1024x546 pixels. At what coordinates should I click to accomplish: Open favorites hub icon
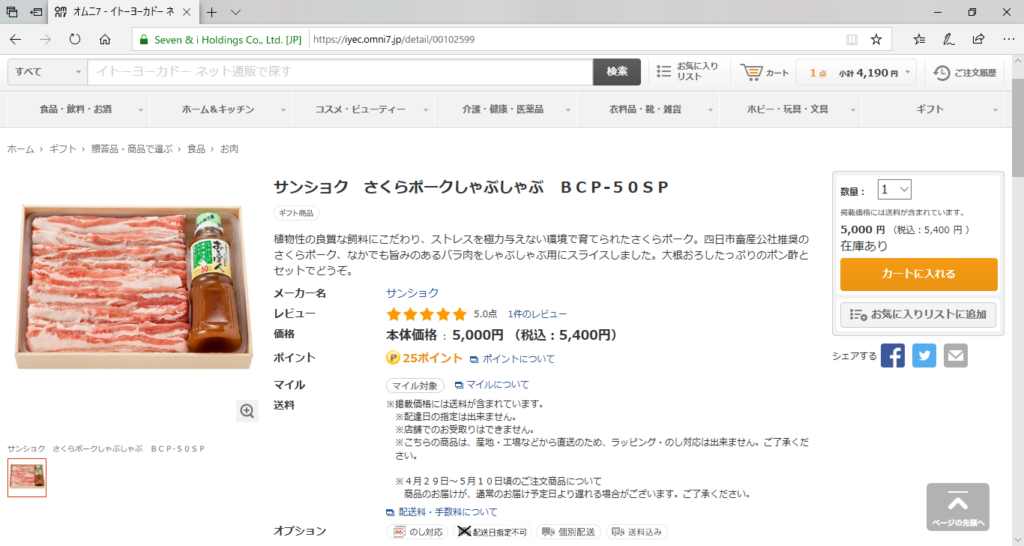point(920,39)
